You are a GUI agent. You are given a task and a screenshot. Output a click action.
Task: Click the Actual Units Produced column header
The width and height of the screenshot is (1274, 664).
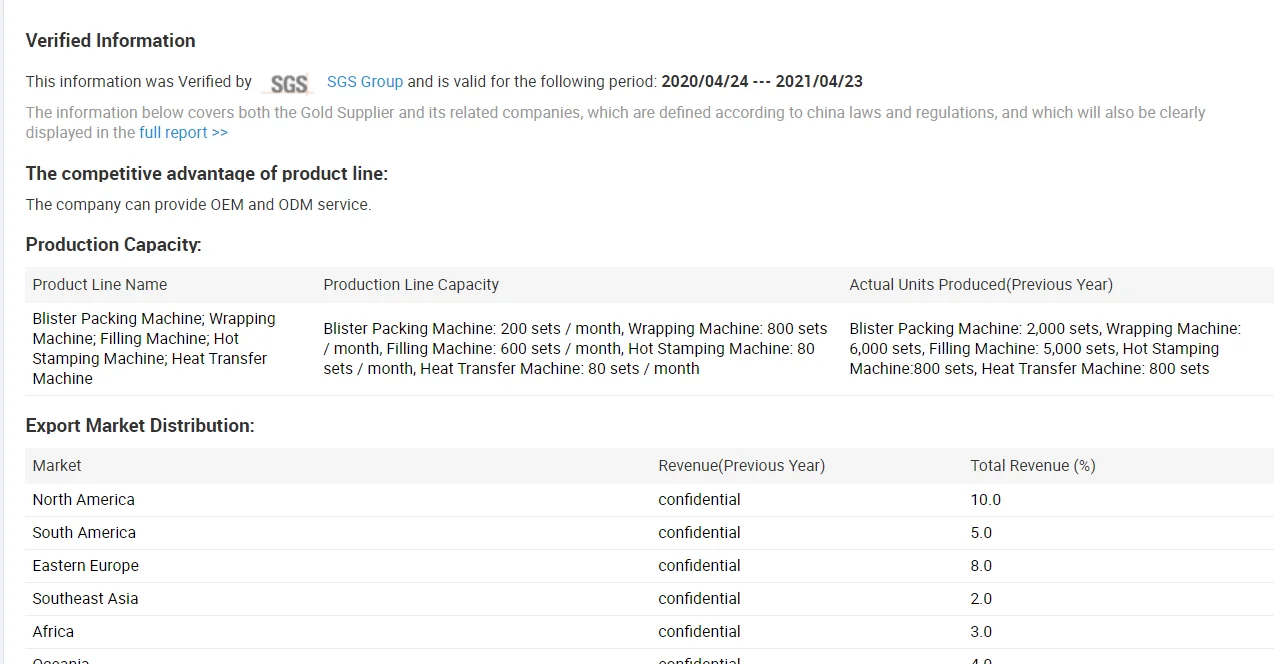pos(980,285)
